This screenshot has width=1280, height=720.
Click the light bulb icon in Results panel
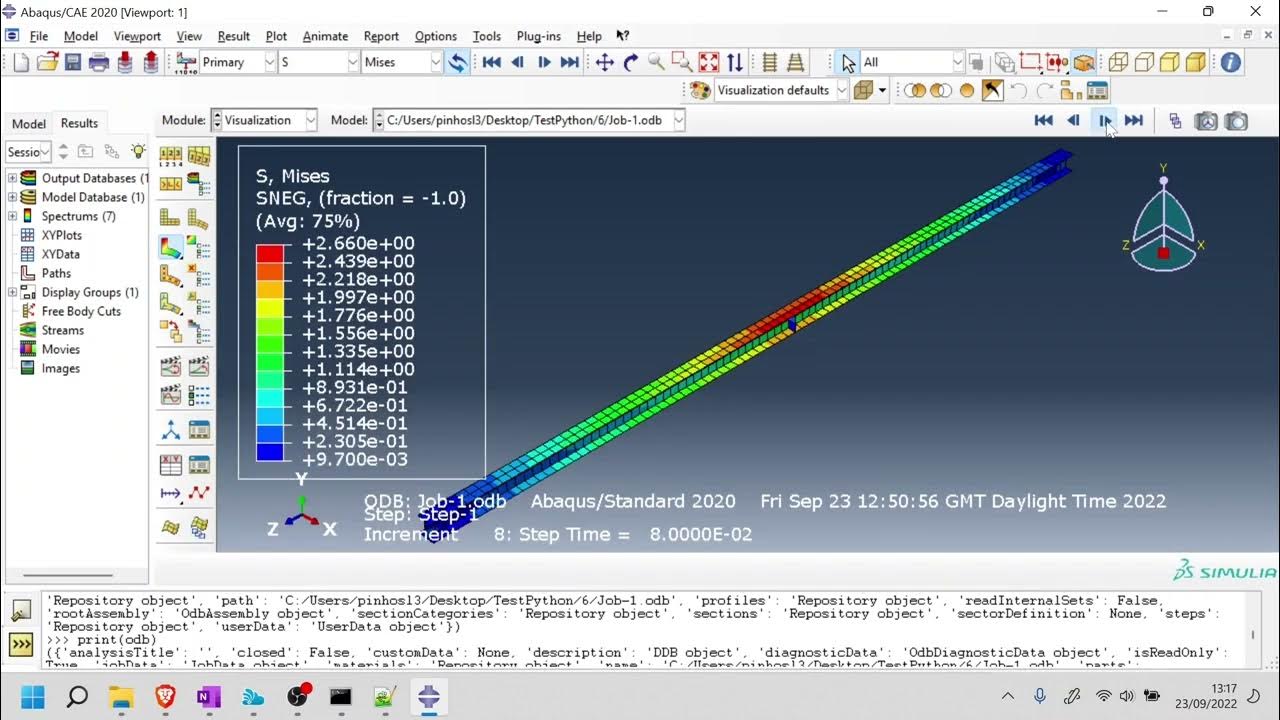pos(138,152)
